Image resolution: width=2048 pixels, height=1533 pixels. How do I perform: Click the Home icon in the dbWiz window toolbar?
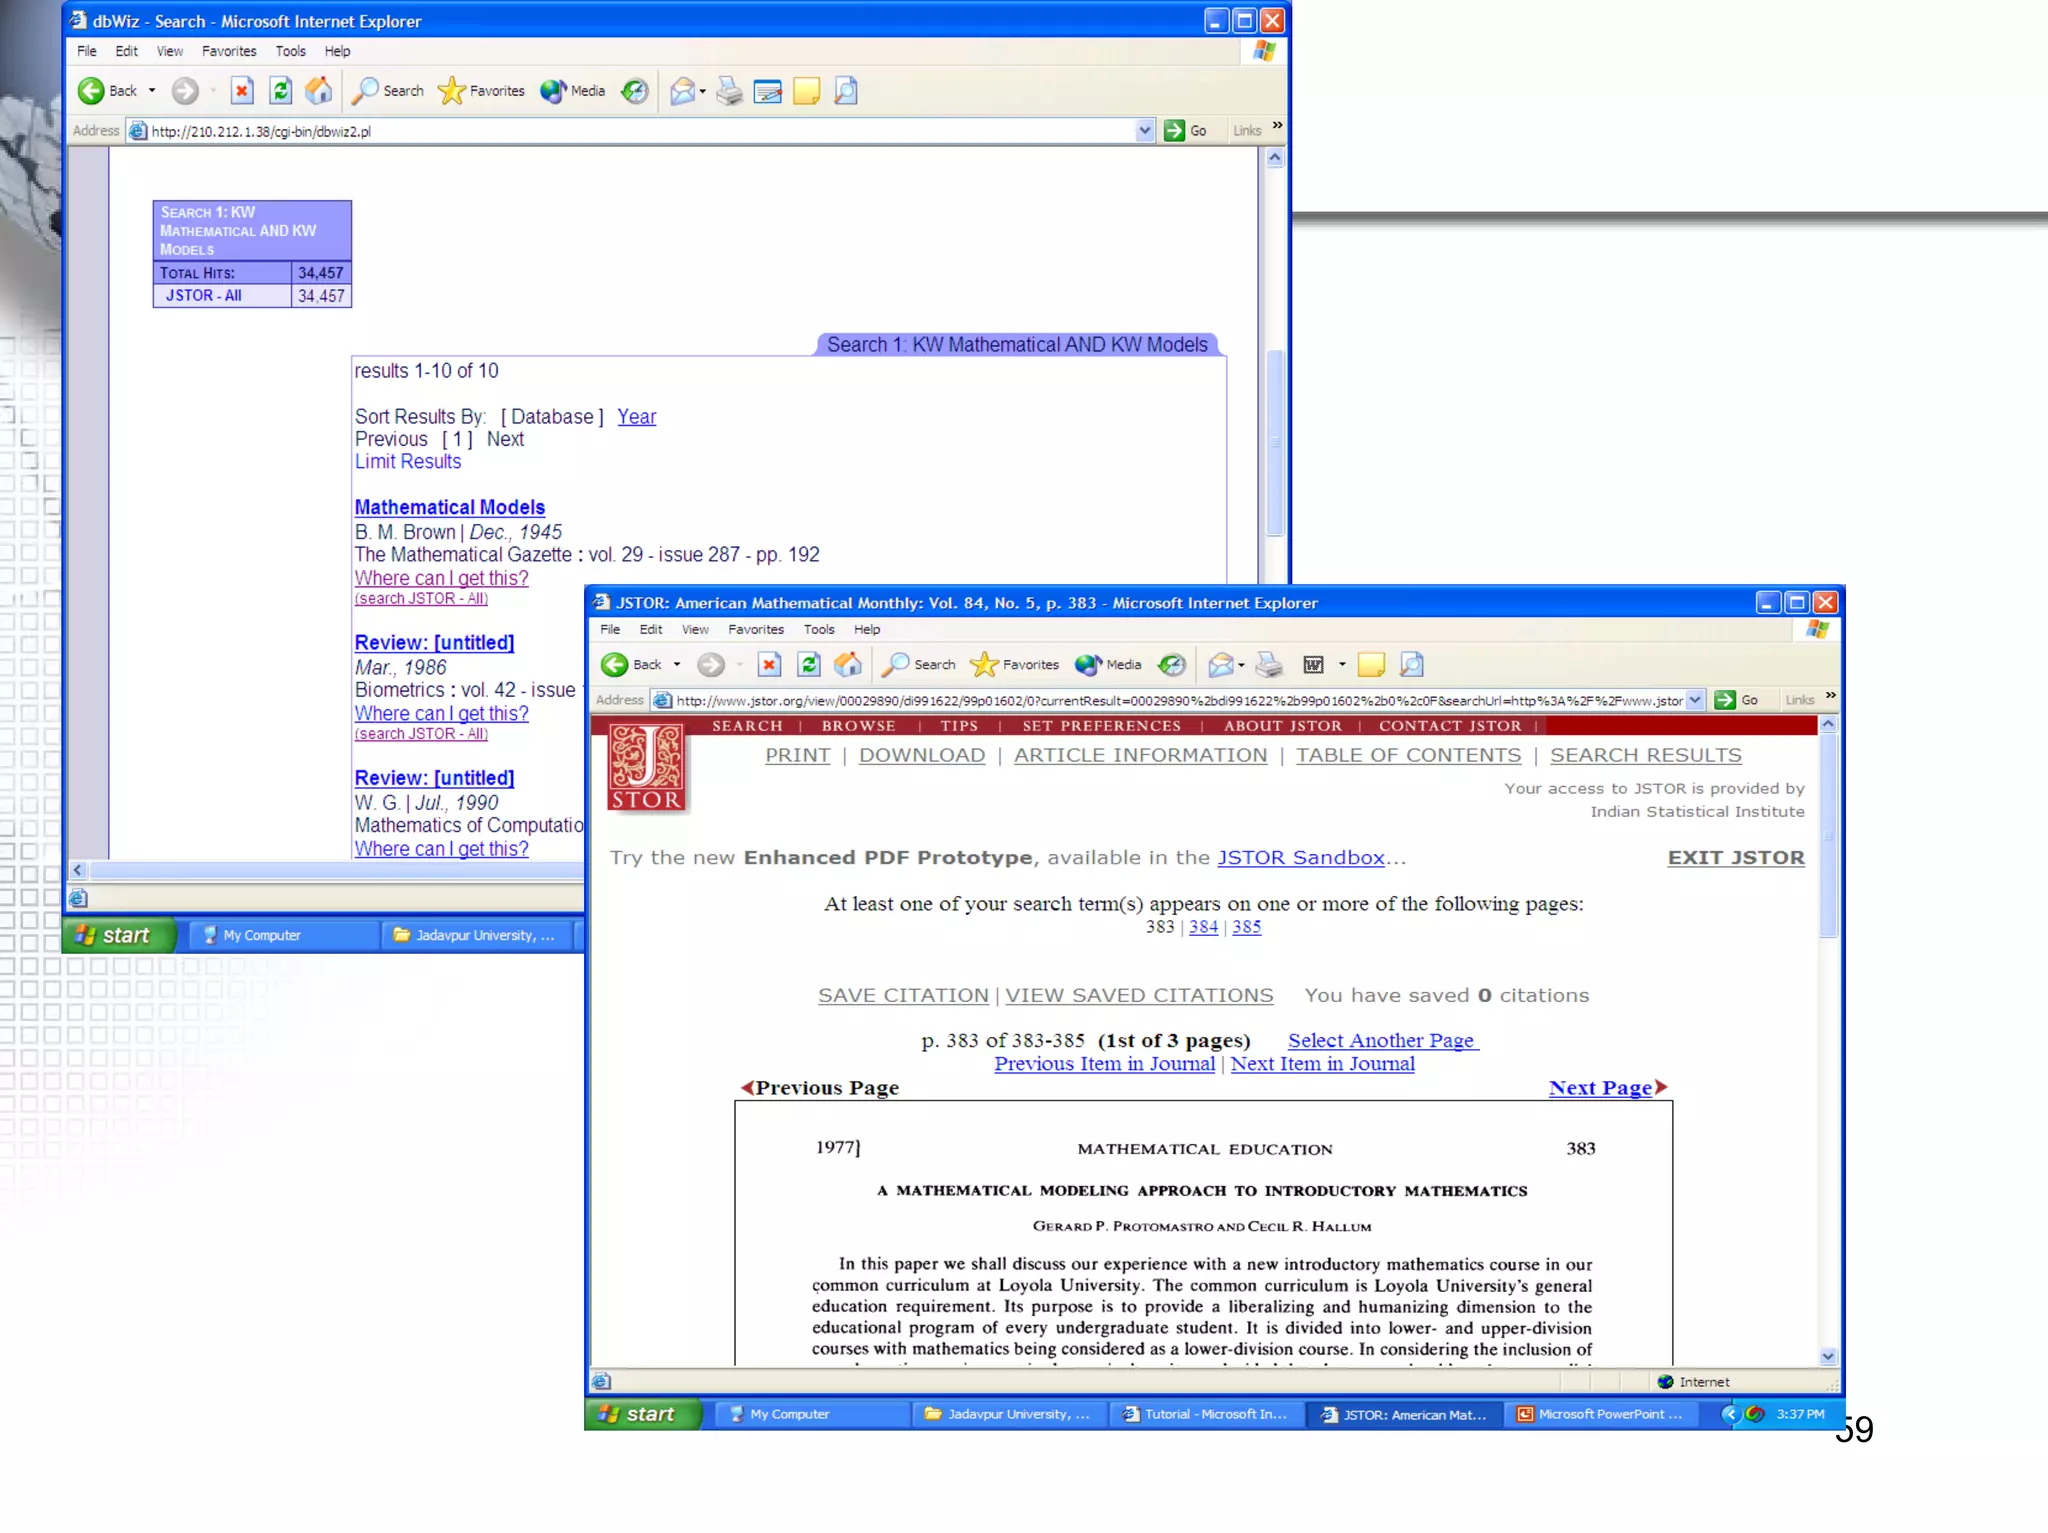(319, 91)
